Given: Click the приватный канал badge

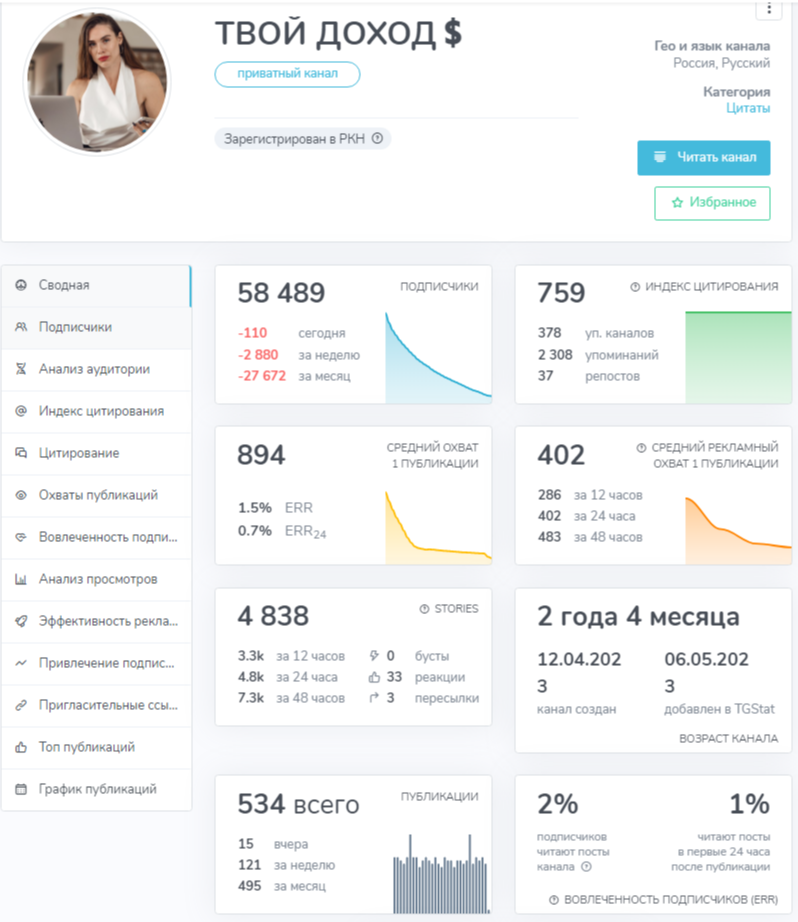Looking at the screenshot, I should [287, 74].
